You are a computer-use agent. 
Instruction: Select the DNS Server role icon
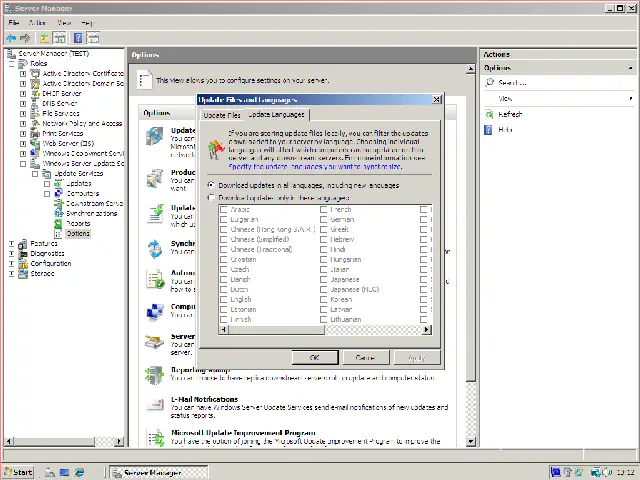(x=36, y=103)
